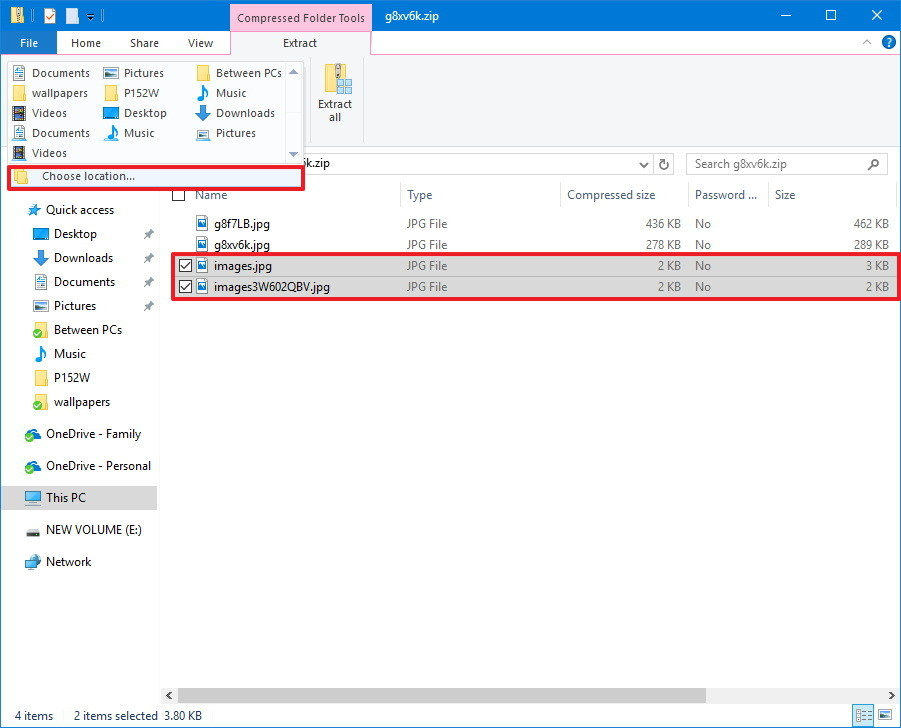
Task: Click horizontal scrollbar right arrow
Action: pyautogui.click(x=891, y=695)
